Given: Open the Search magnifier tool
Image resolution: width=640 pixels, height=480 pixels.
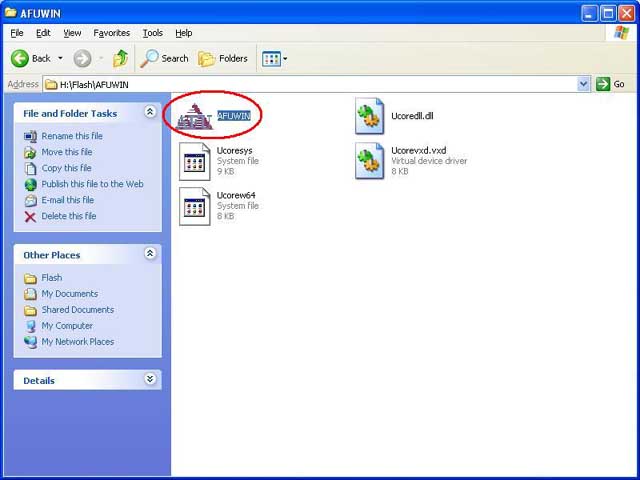Looking at the screenshot, I should tap(149, 59).
